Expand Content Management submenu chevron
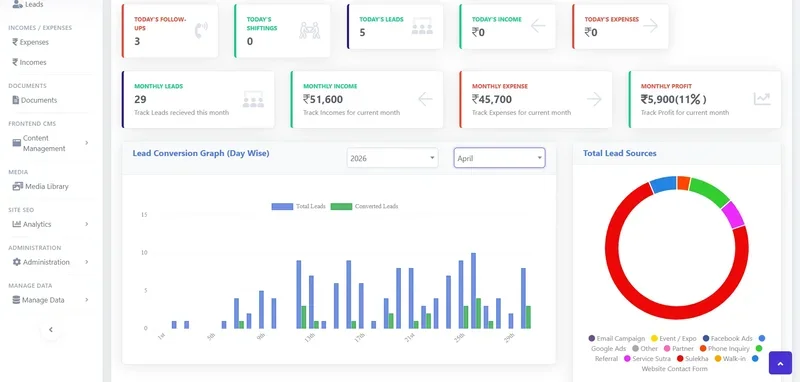This screenshot has width=800, height=382. tap(87, 143)
